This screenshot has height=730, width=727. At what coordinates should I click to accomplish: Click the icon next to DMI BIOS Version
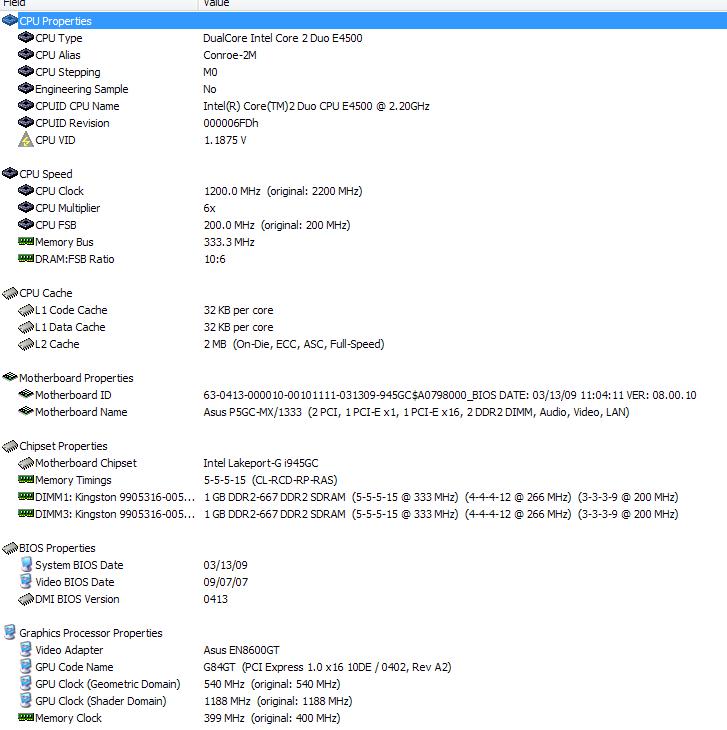[26, 599]
